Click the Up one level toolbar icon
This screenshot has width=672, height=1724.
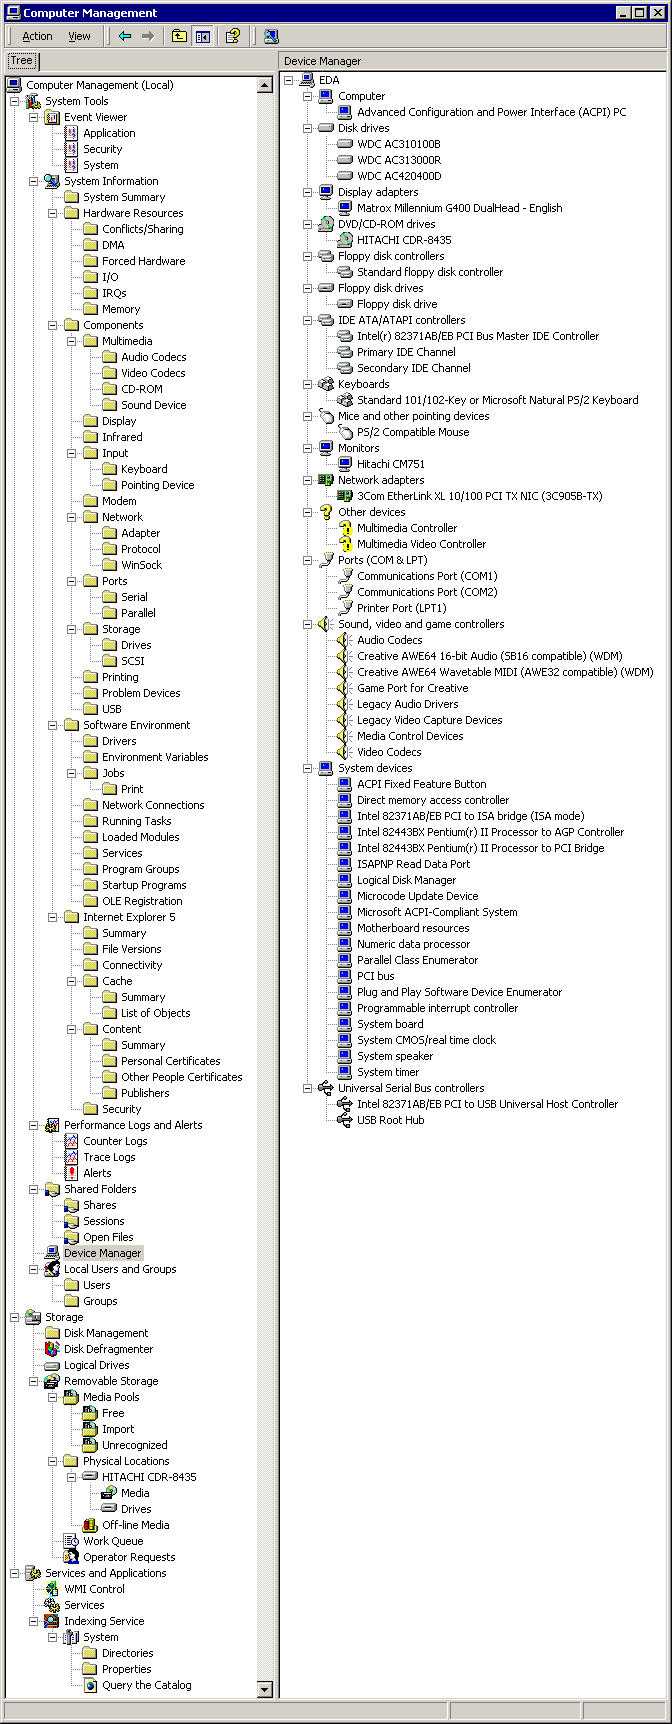tap(179, 36)
